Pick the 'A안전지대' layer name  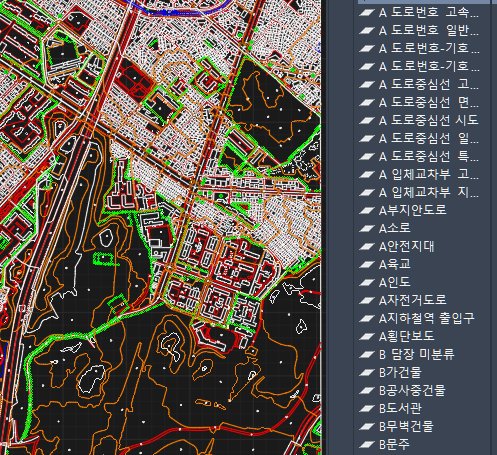407,247
